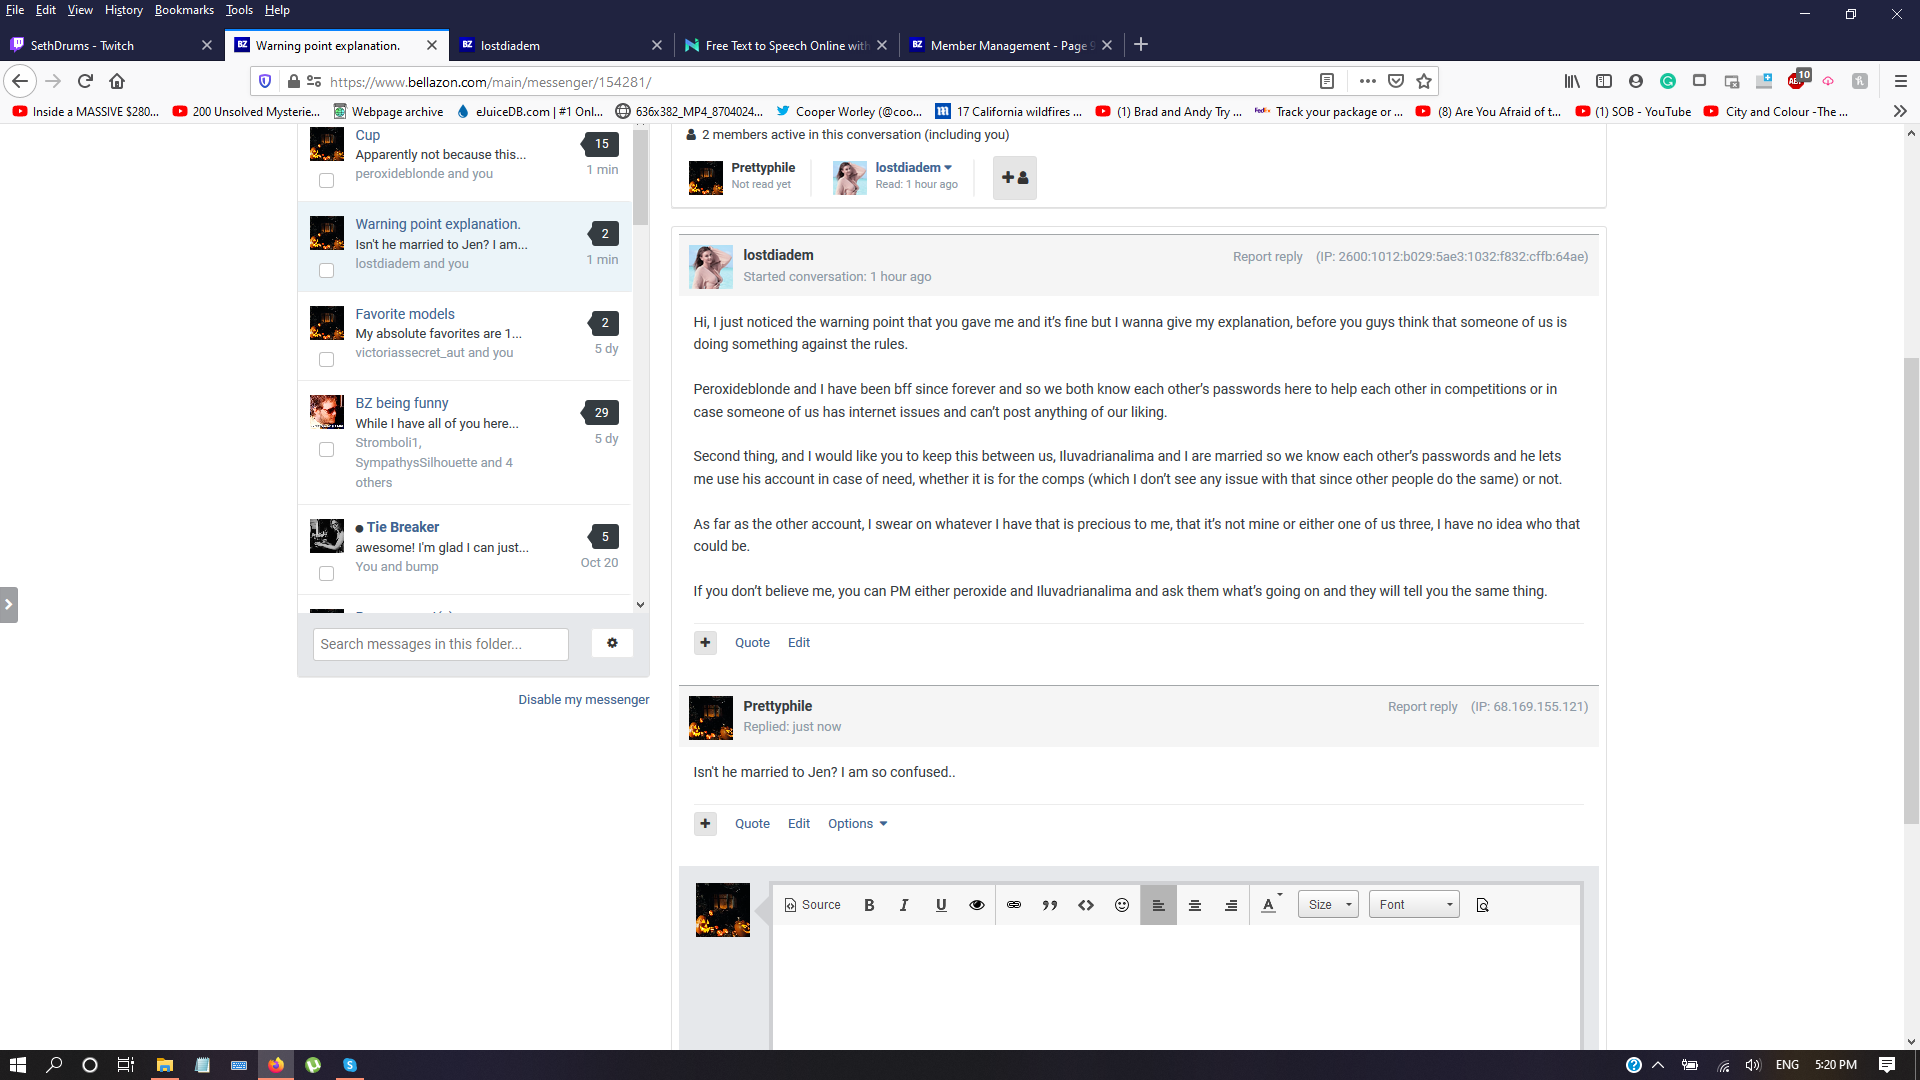Open the Options menu under Prettyphile's reply

[x=857, y=824]
